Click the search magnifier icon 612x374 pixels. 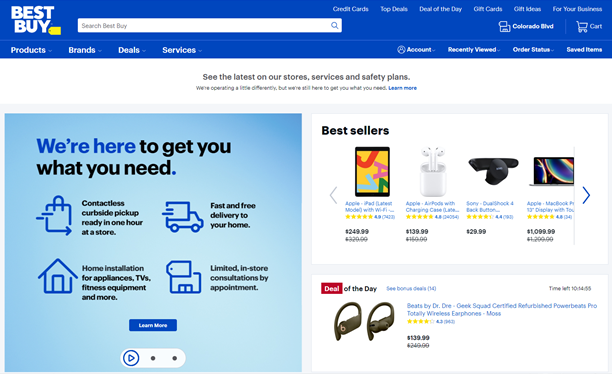click(334, 25)
